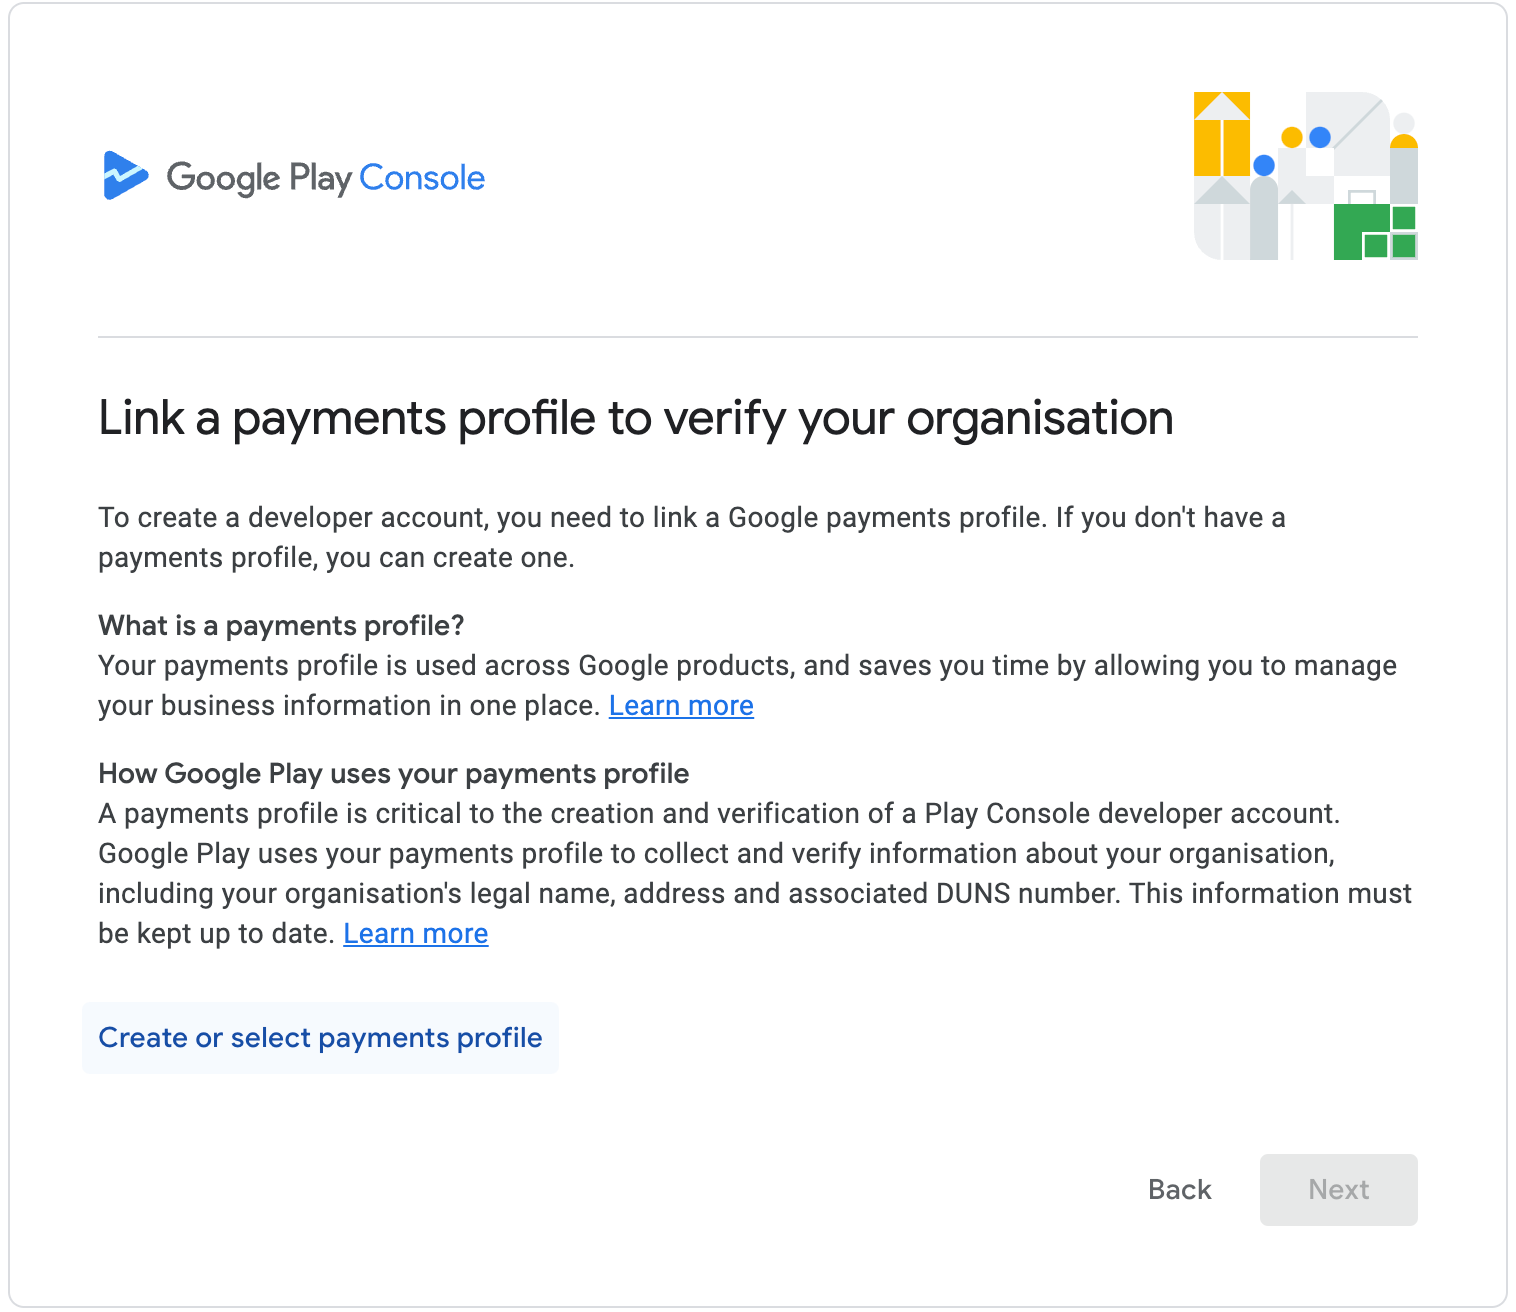Click the paragraph starting 'To create a developer account'

click(692, 538)
